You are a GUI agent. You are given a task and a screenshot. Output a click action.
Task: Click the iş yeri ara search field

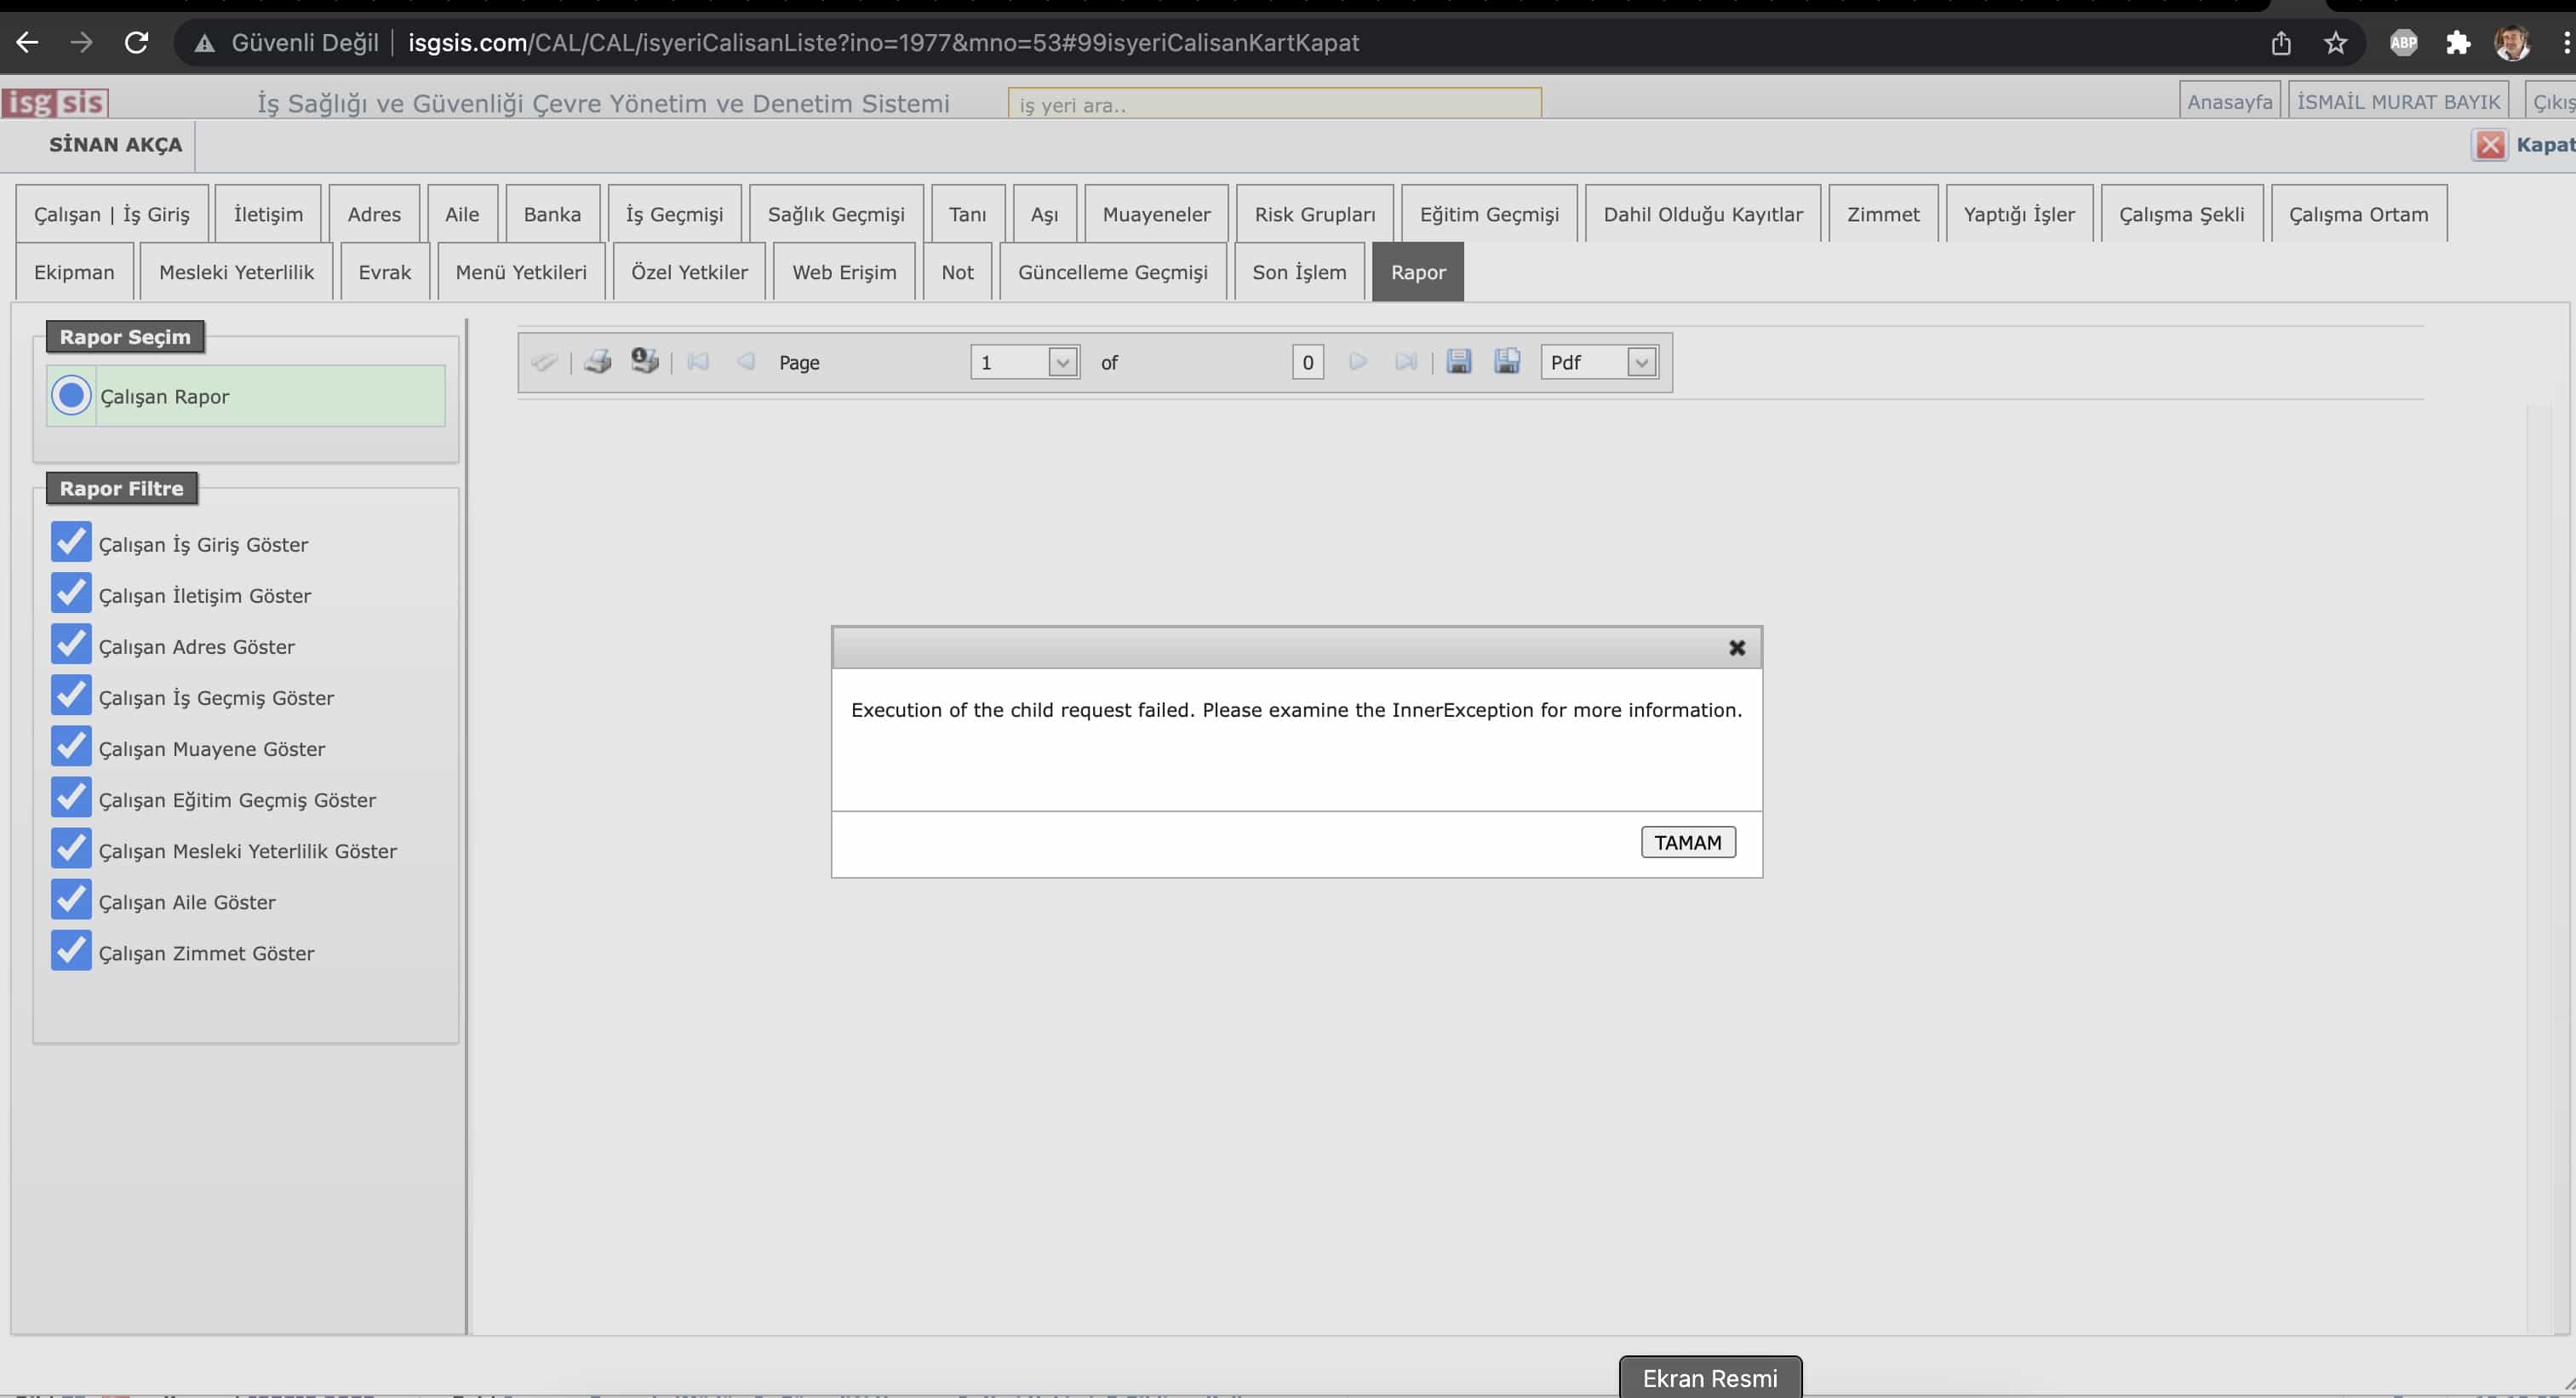pos(1274,104)
